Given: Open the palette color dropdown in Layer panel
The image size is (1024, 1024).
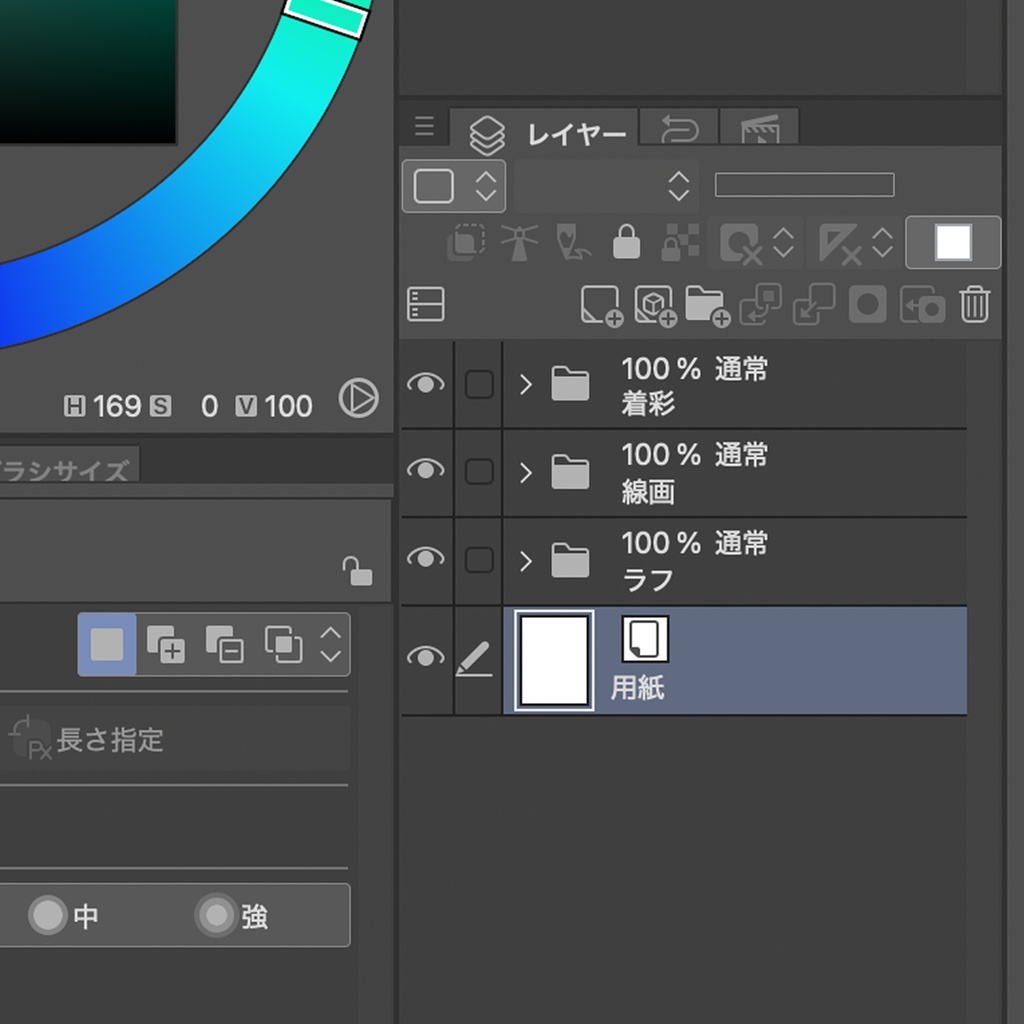Looking at the screenshot, I should (x=454, y=186).
